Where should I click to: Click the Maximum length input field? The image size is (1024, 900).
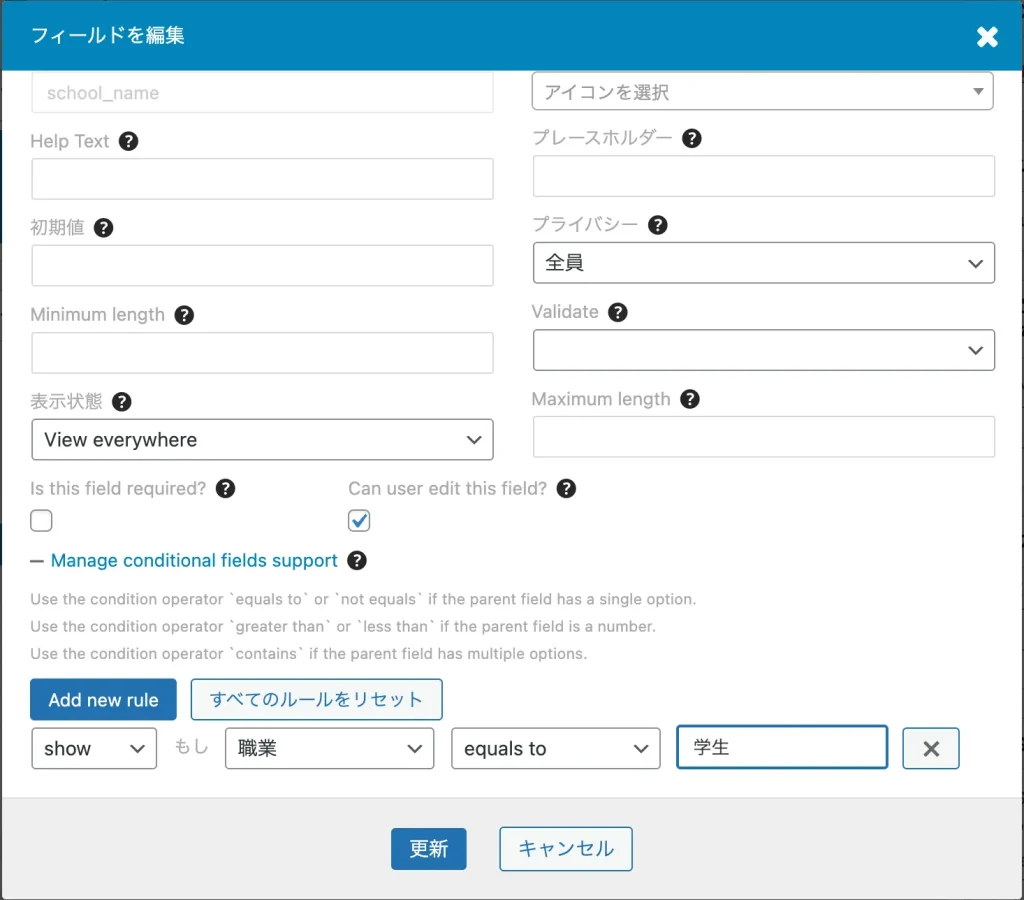point(763,437)
